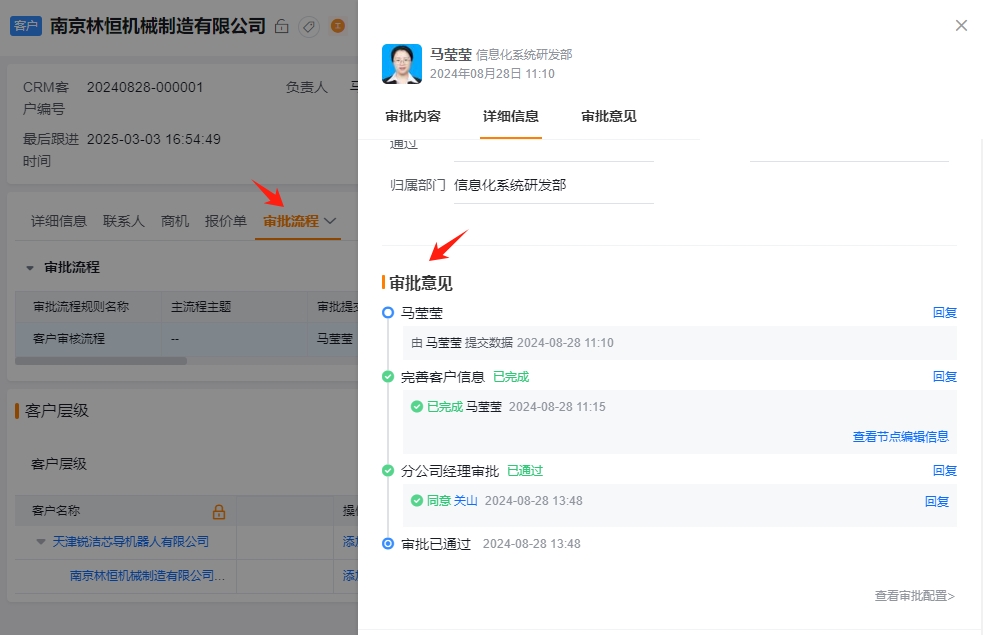The width and height of the screenshot is (983, 635).
Task: Open 商机 tab
Action: 175,221
